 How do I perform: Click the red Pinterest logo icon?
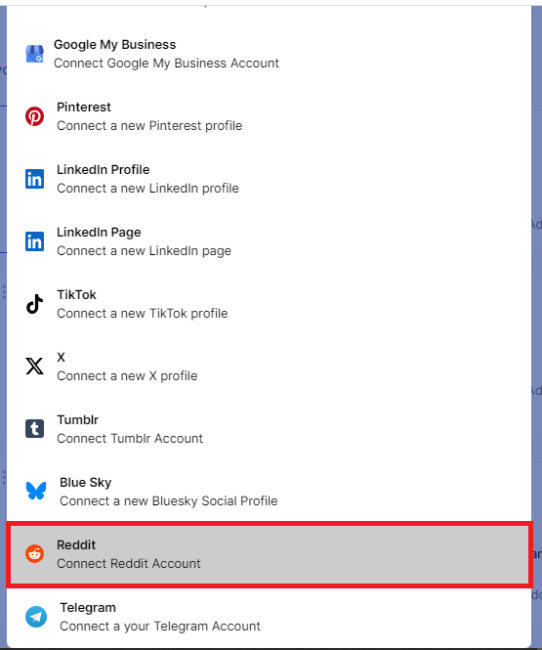point(34,116)
